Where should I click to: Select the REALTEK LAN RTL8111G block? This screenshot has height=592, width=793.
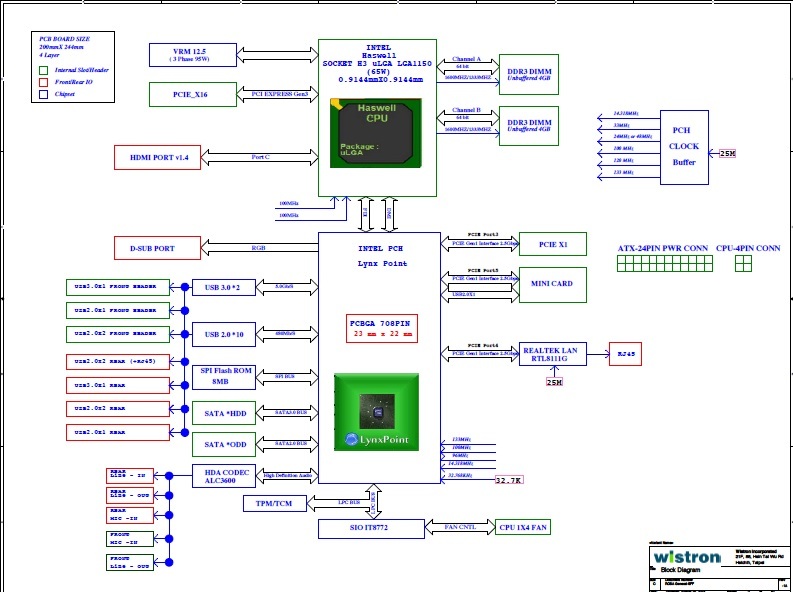(553, 354)
